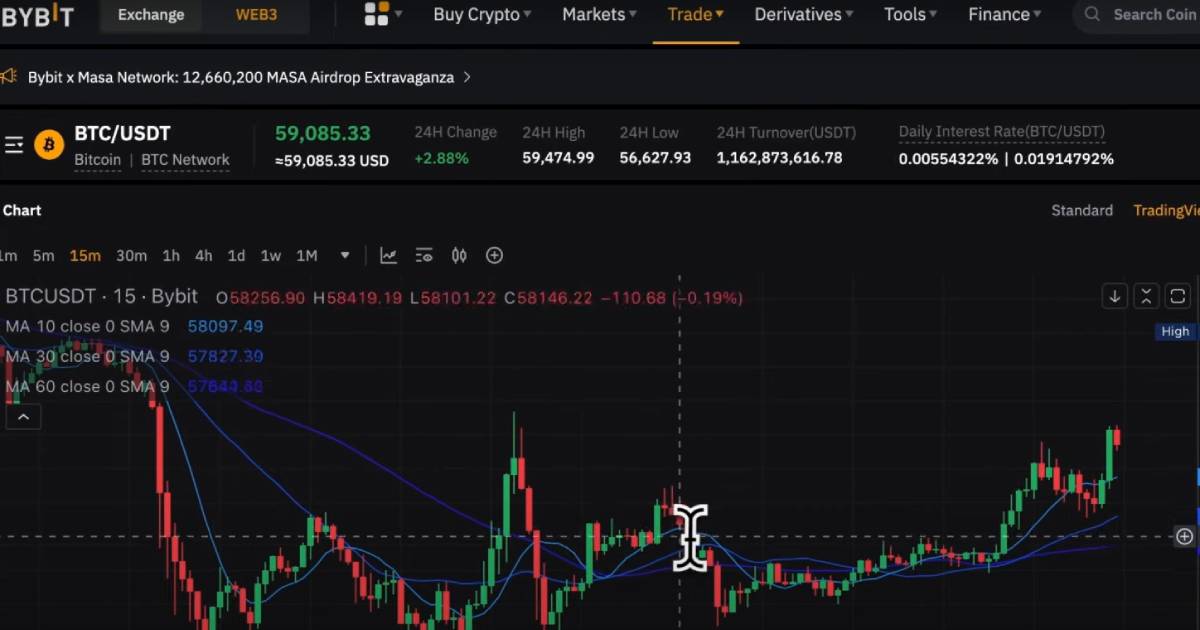Viewport: 1200px width, 630px height.
Task: Select the 1d interval
Action: coord(236,256)
